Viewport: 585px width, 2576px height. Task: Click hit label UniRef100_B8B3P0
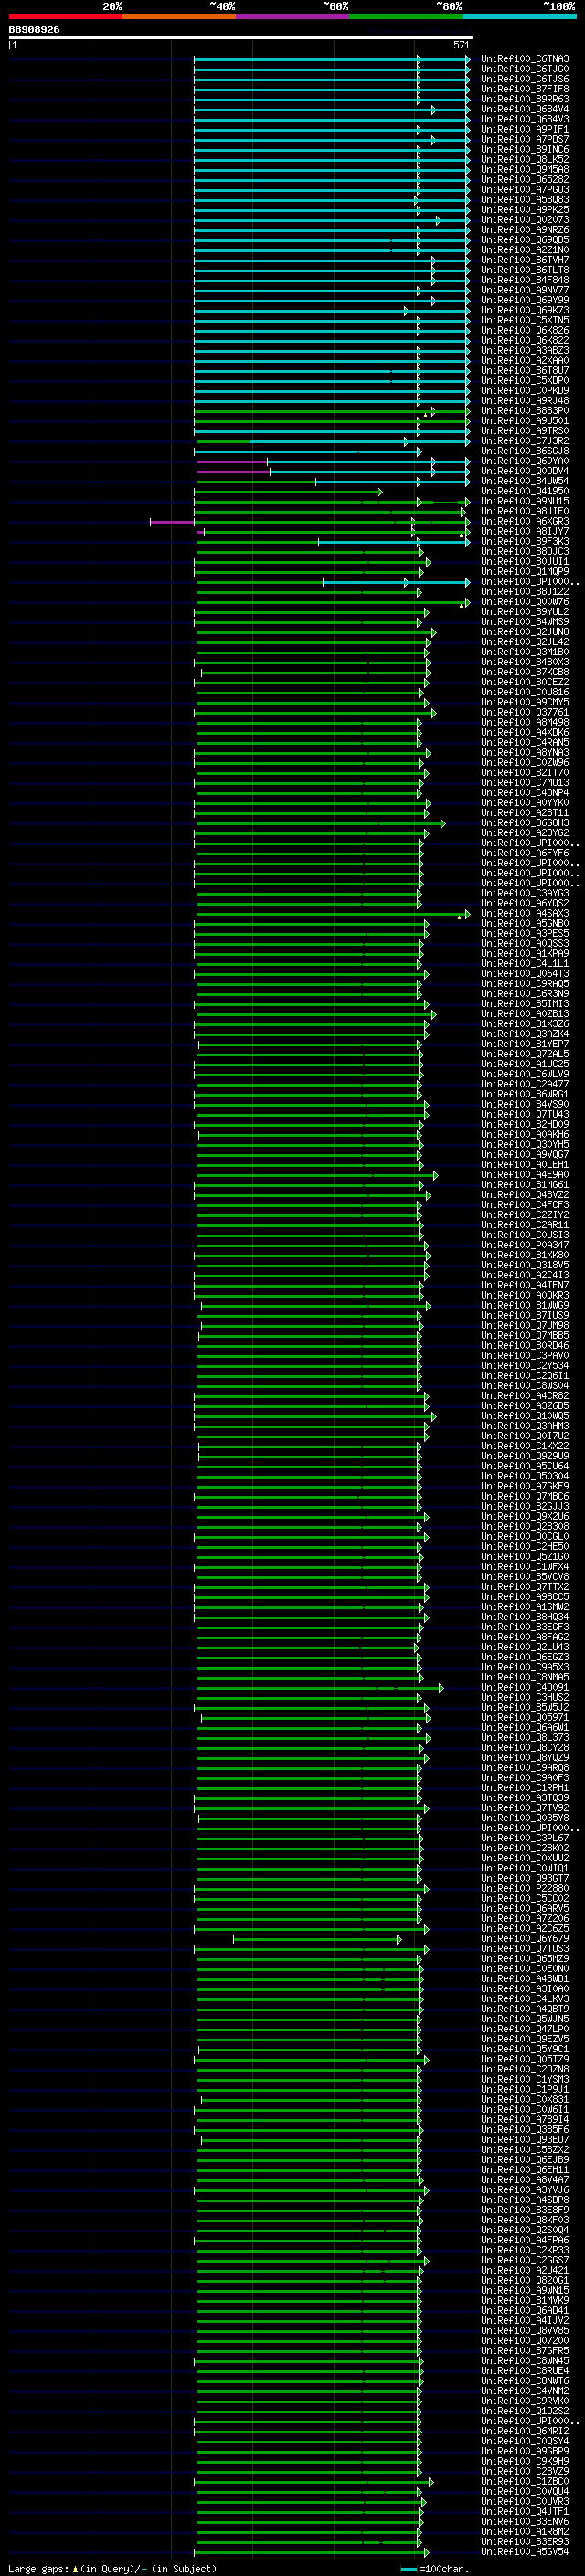[525, 411]
